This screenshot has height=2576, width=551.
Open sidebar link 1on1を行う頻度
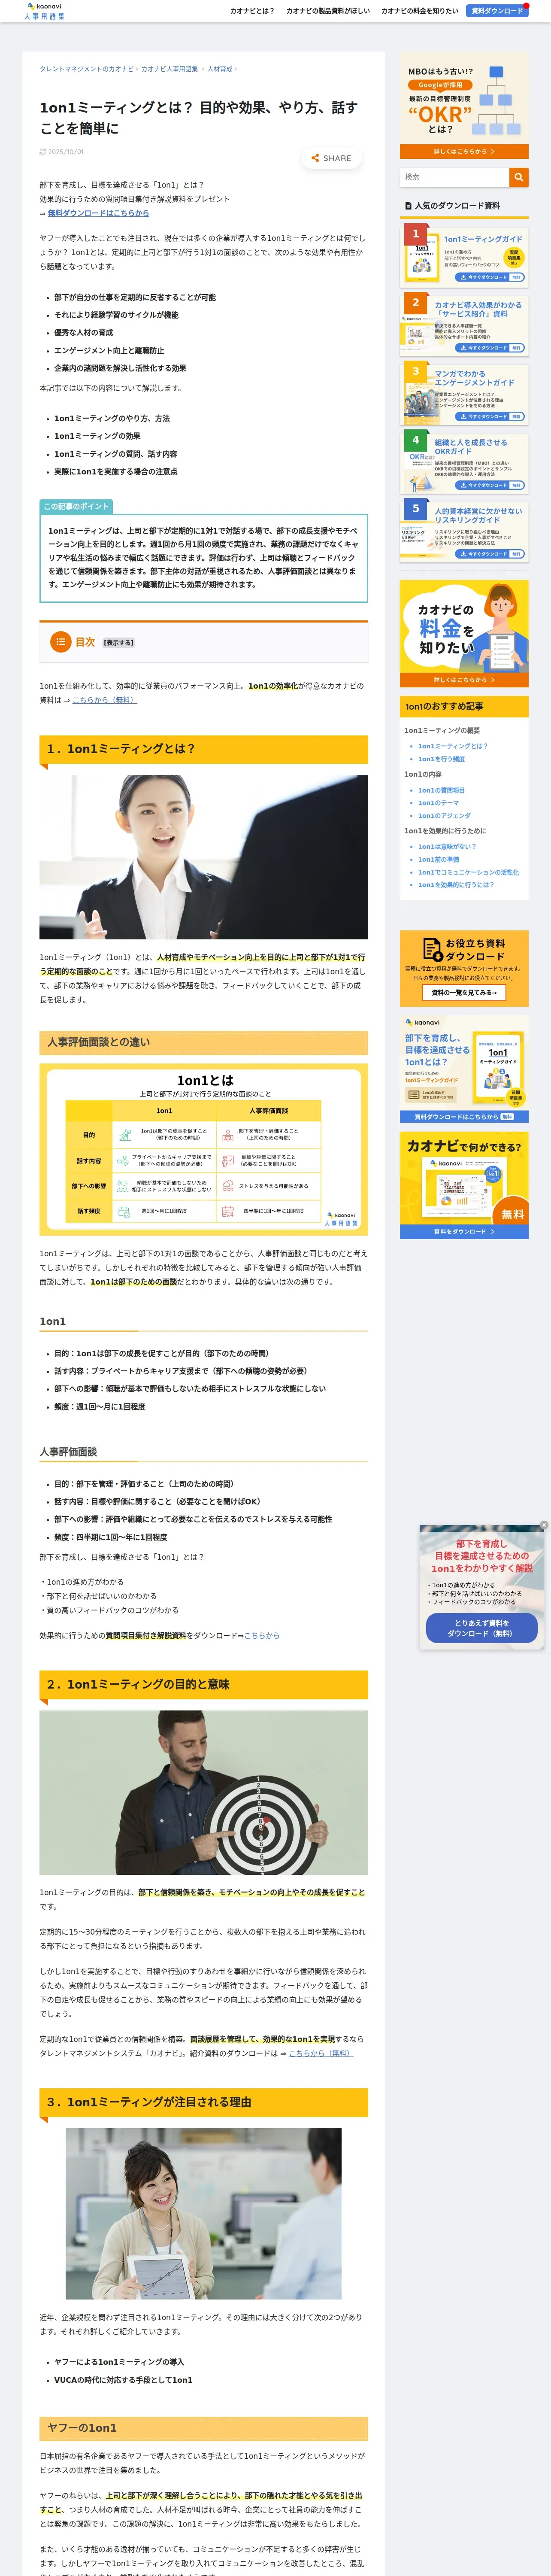tap(441, 759)
